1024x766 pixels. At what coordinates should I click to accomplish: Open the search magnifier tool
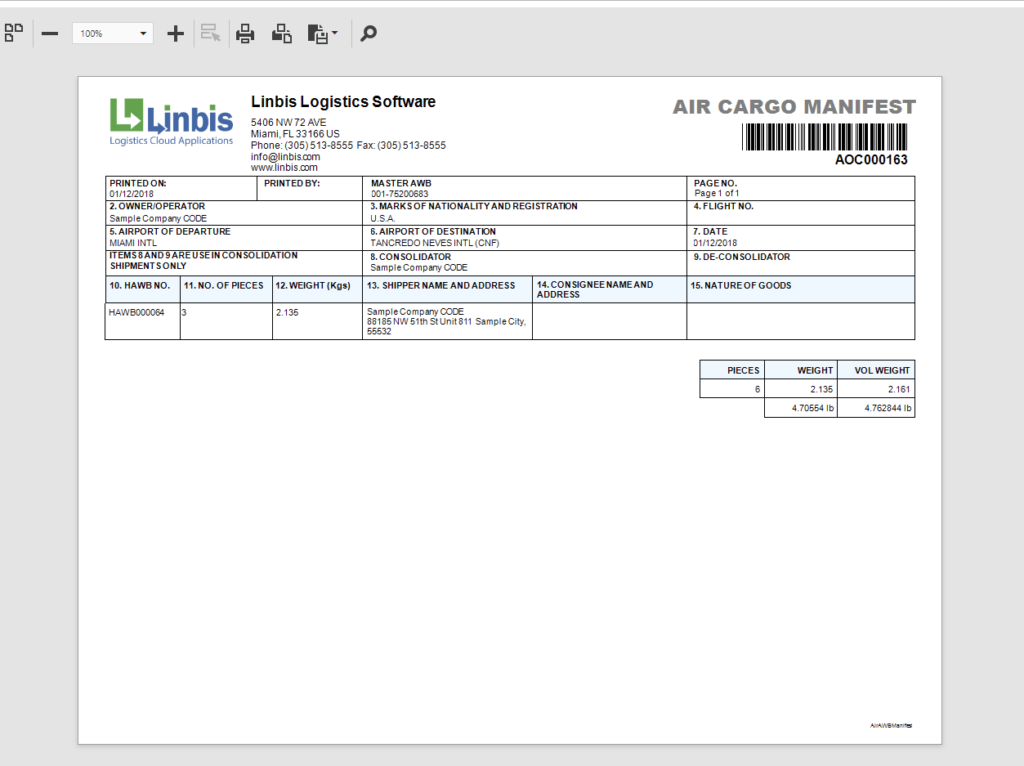368,33
